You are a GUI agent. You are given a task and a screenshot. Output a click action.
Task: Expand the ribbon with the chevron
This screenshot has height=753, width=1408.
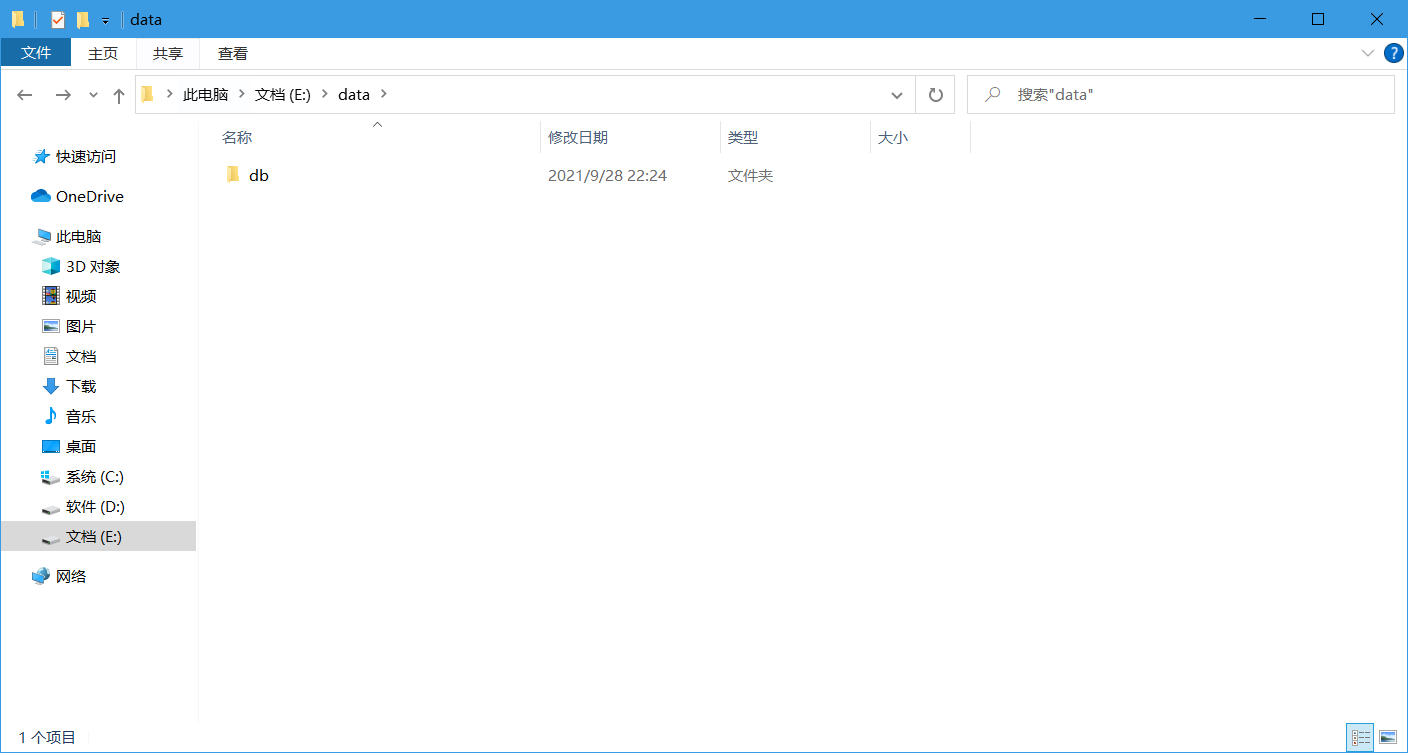pyautogui.click(x=1368, y=53)
